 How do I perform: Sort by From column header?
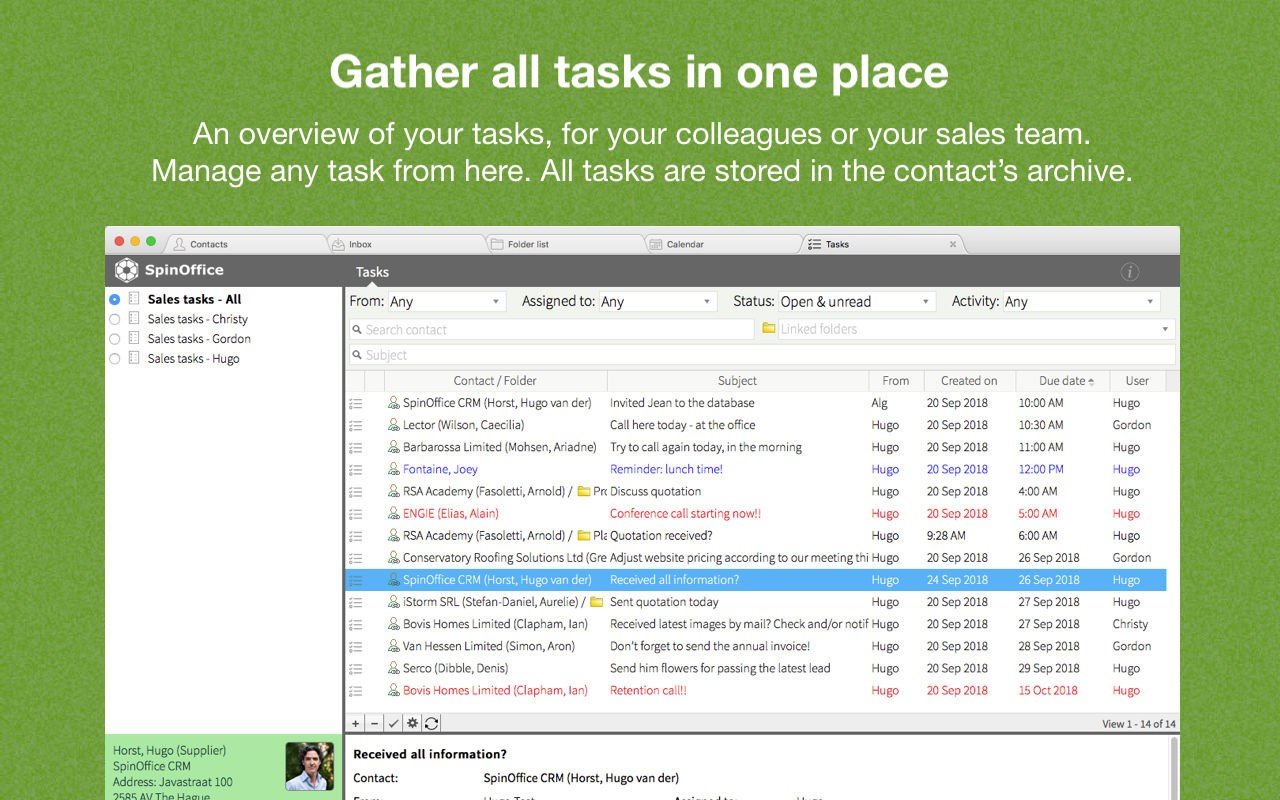click(x=895, y=381)
